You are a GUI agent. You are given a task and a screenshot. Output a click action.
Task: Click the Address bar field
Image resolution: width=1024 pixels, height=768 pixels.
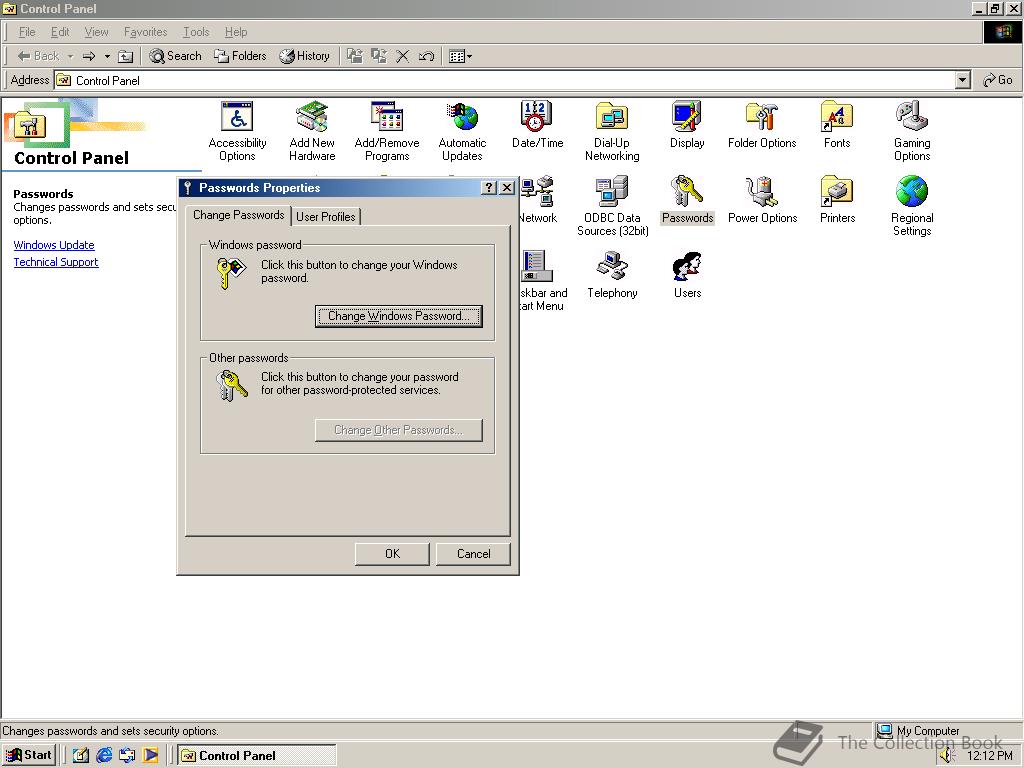pyautogui.click(x=513, y=80)
